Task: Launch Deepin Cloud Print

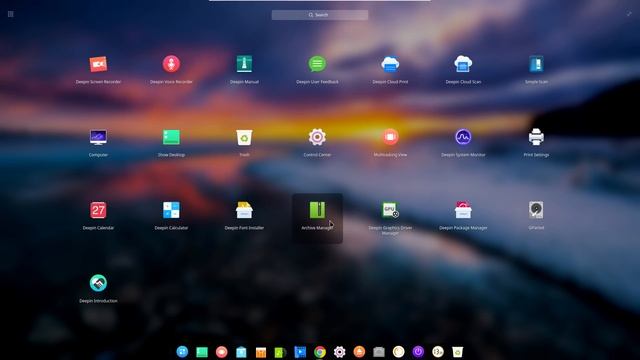Action: (390, 64)
